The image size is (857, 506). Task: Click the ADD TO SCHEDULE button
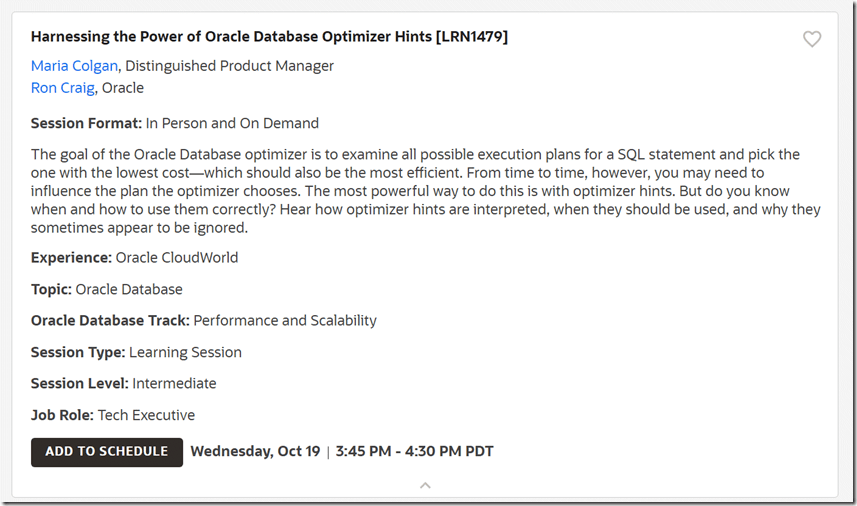tap(107, 452)
